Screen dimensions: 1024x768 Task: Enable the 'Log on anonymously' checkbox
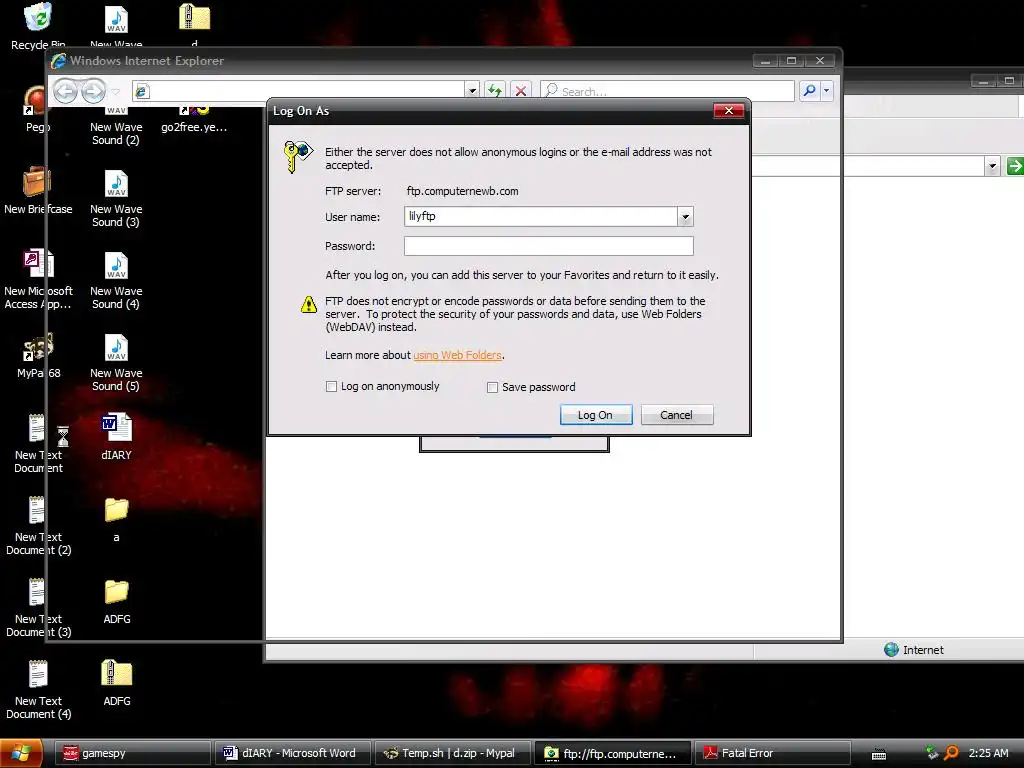(331, 387)
